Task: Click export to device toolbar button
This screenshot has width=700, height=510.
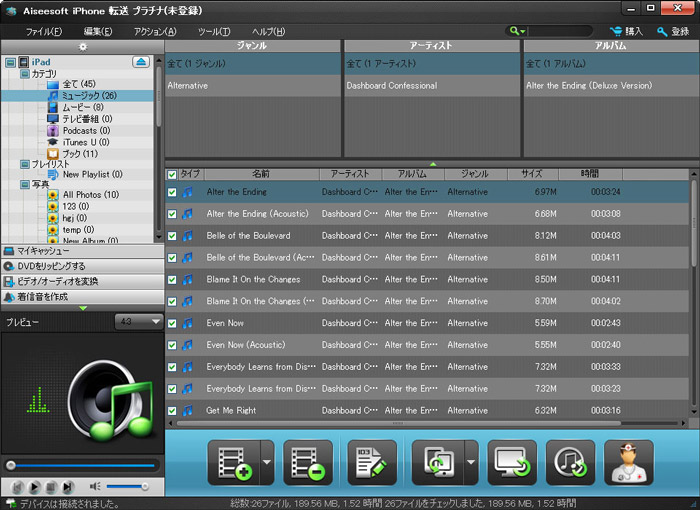Action: coord(438,463)
